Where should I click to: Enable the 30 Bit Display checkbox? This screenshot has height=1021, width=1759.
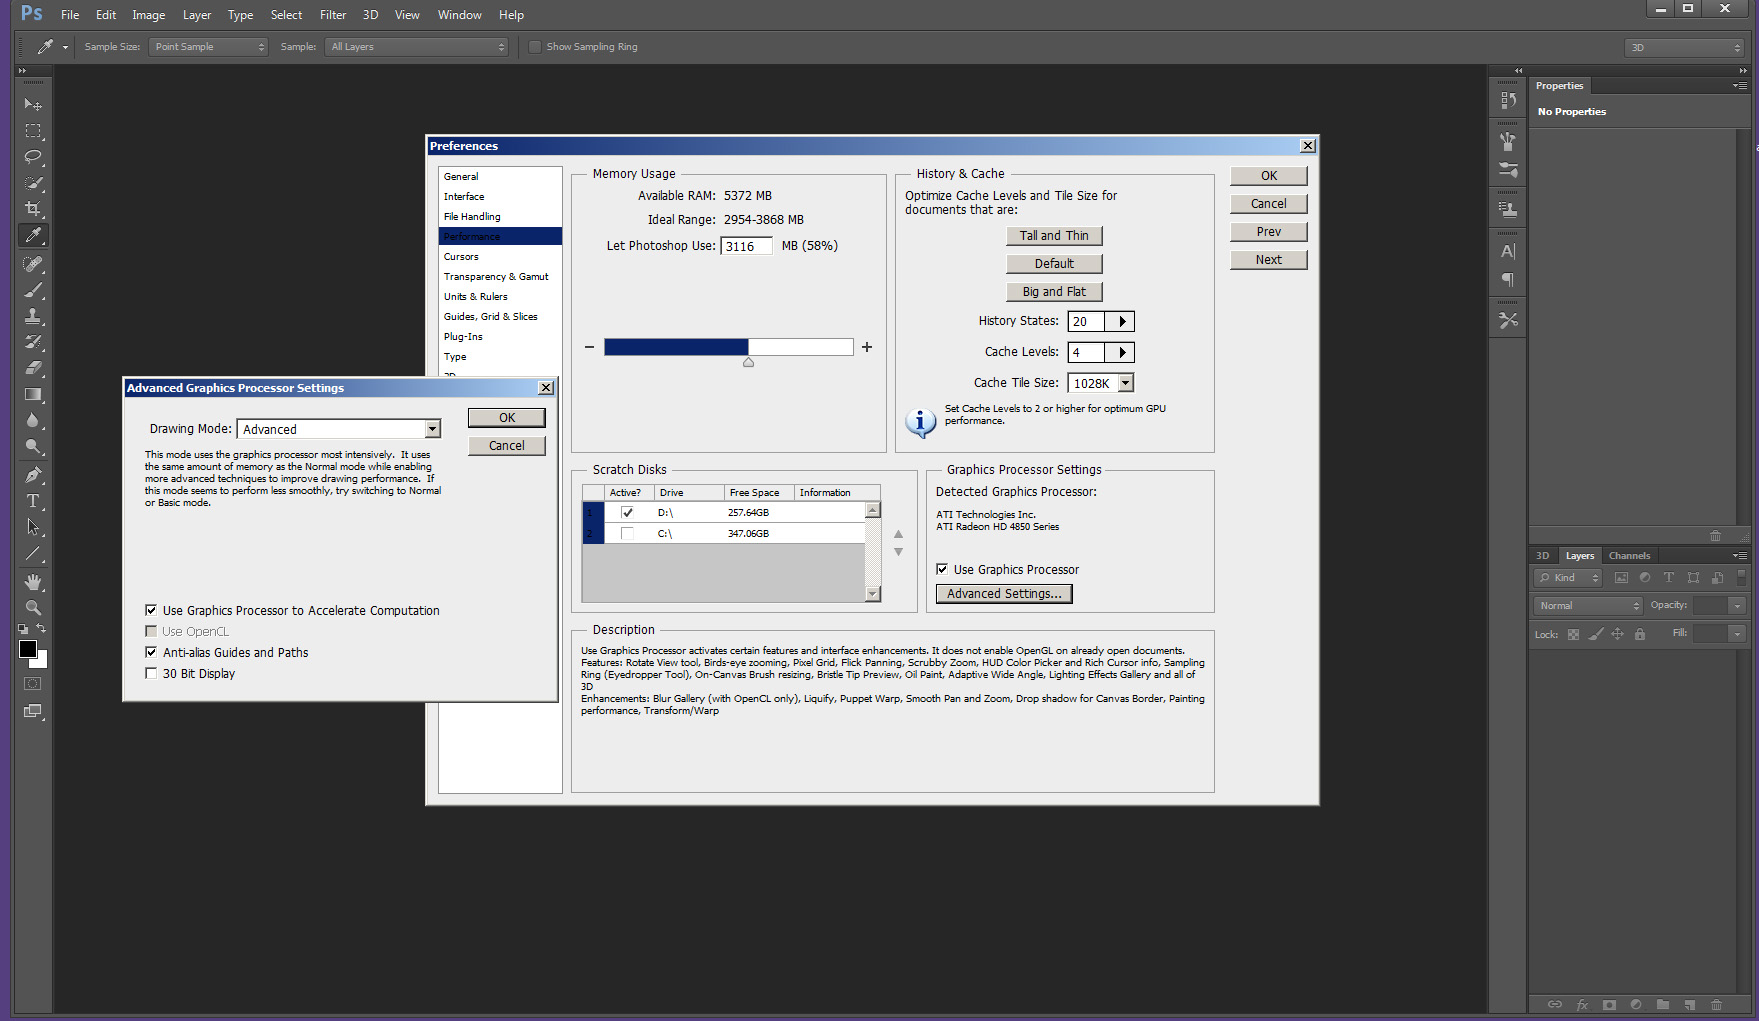point(151,673)
